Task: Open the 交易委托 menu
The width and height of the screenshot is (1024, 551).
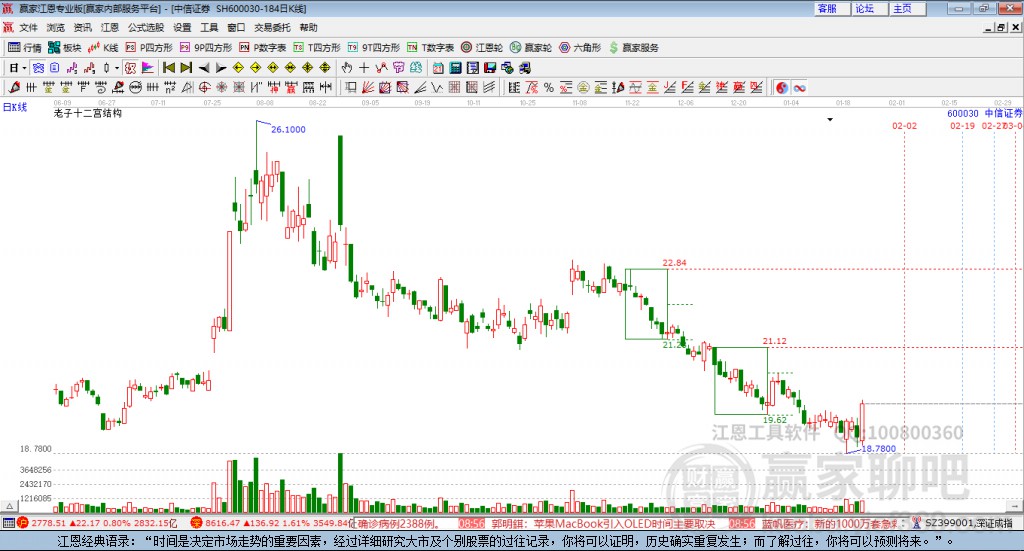Action: point(272,27)
